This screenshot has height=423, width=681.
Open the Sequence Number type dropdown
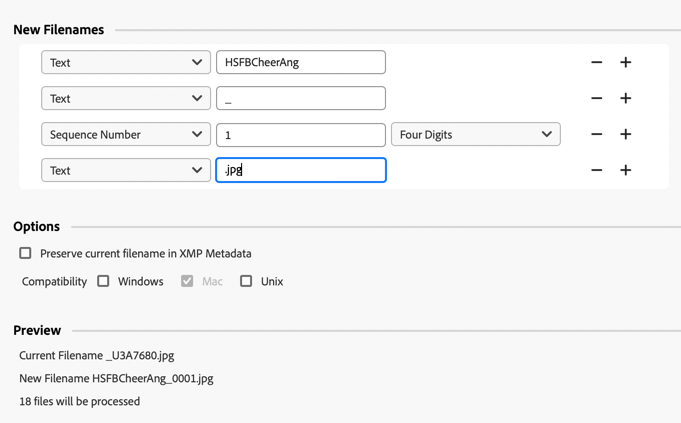tap(126, 134)
